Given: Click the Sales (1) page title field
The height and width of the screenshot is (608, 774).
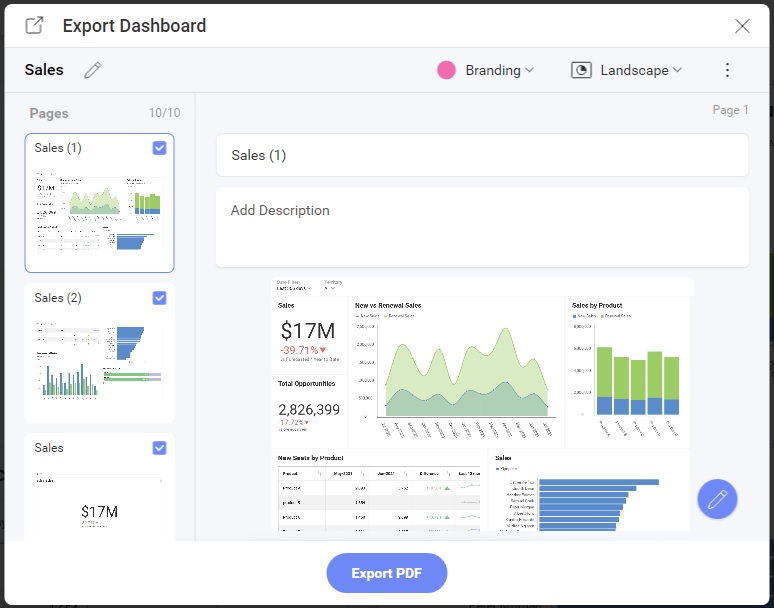Looking at the screenshot, I should coord(482,155).
